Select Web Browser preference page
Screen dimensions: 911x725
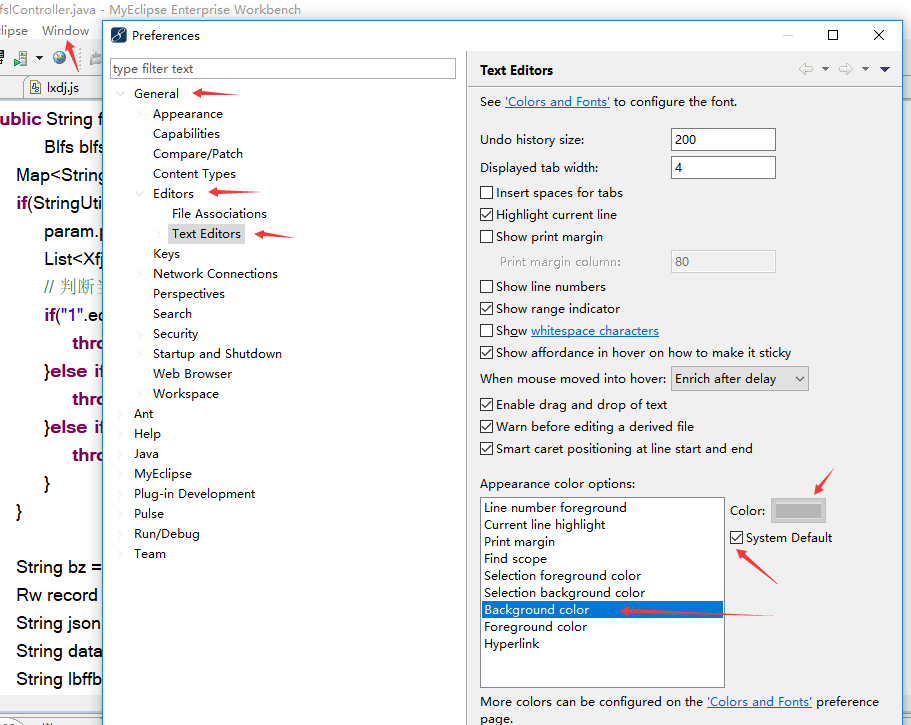[x=192, y=374]
